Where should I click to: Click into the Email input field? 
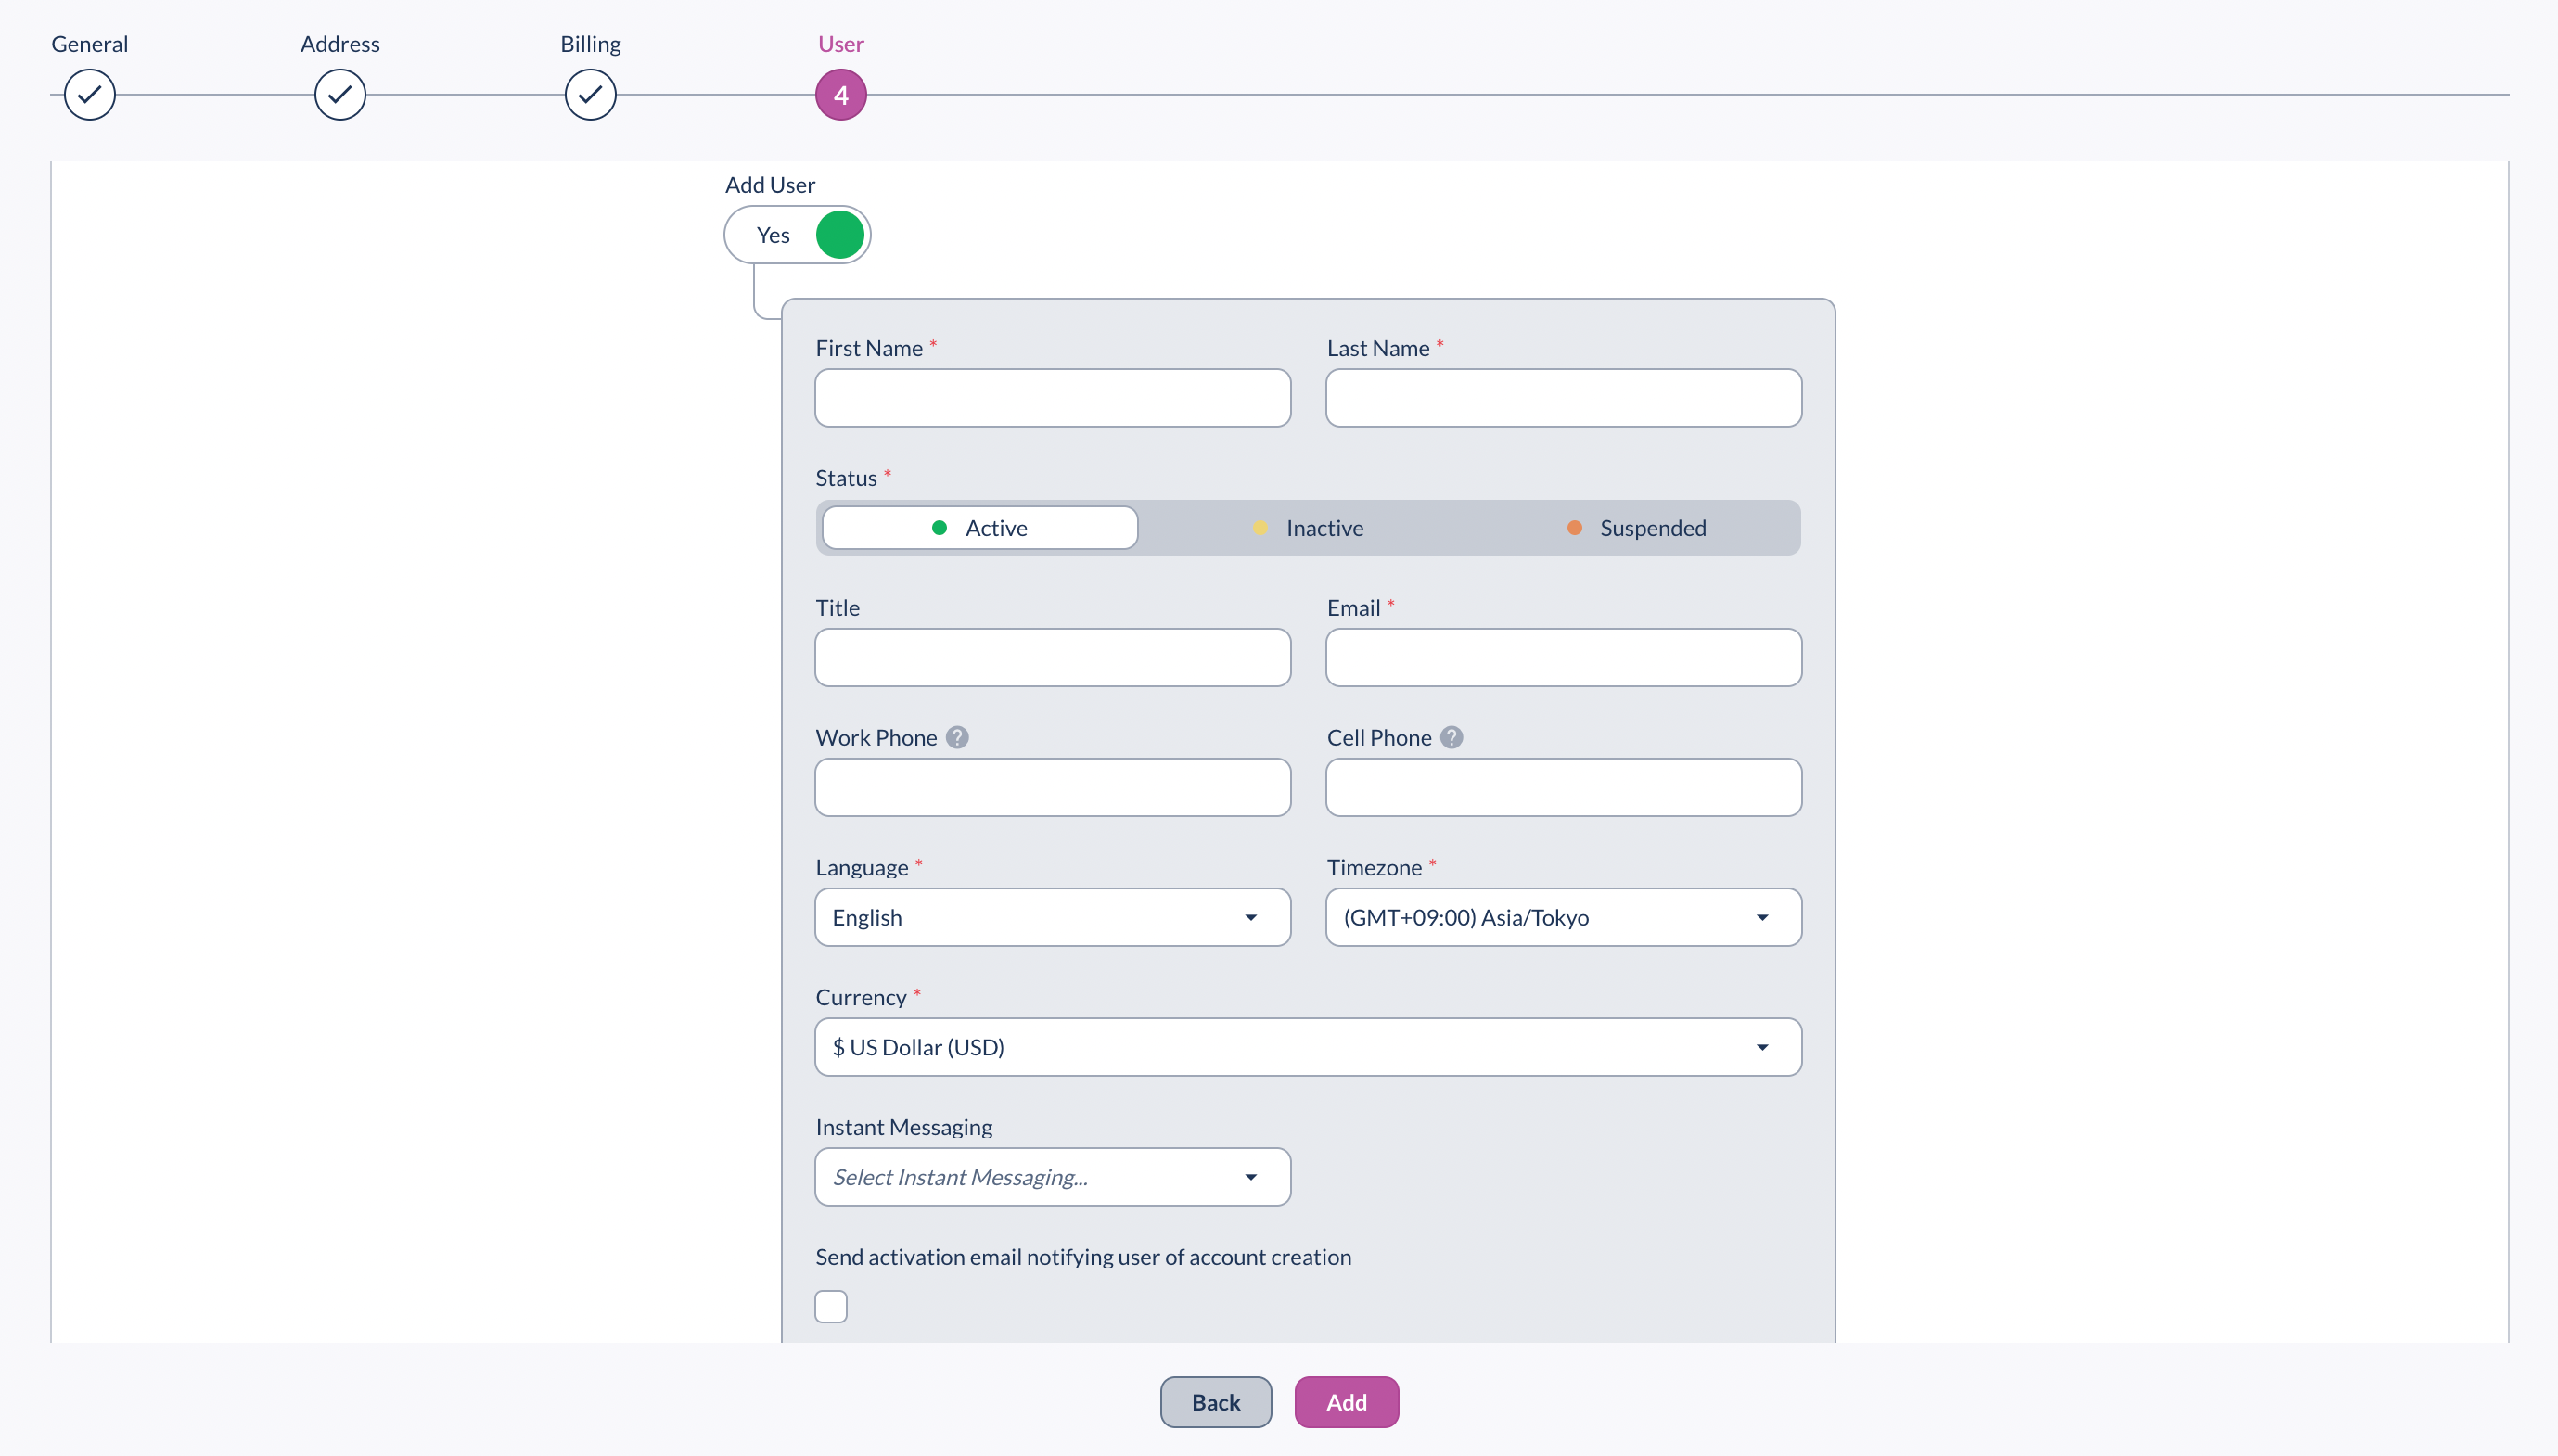[1563, 658]
